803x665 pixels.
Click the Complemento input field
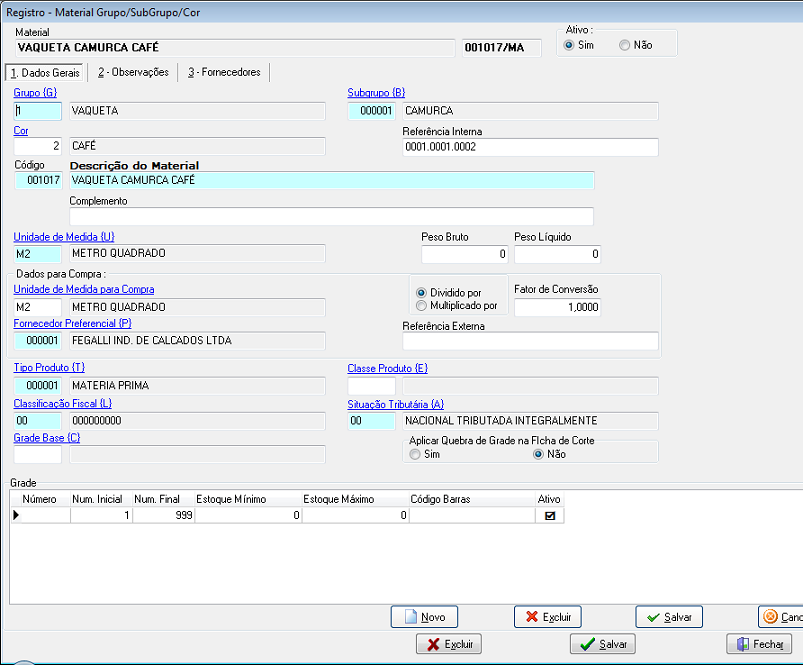coord(331,217)
